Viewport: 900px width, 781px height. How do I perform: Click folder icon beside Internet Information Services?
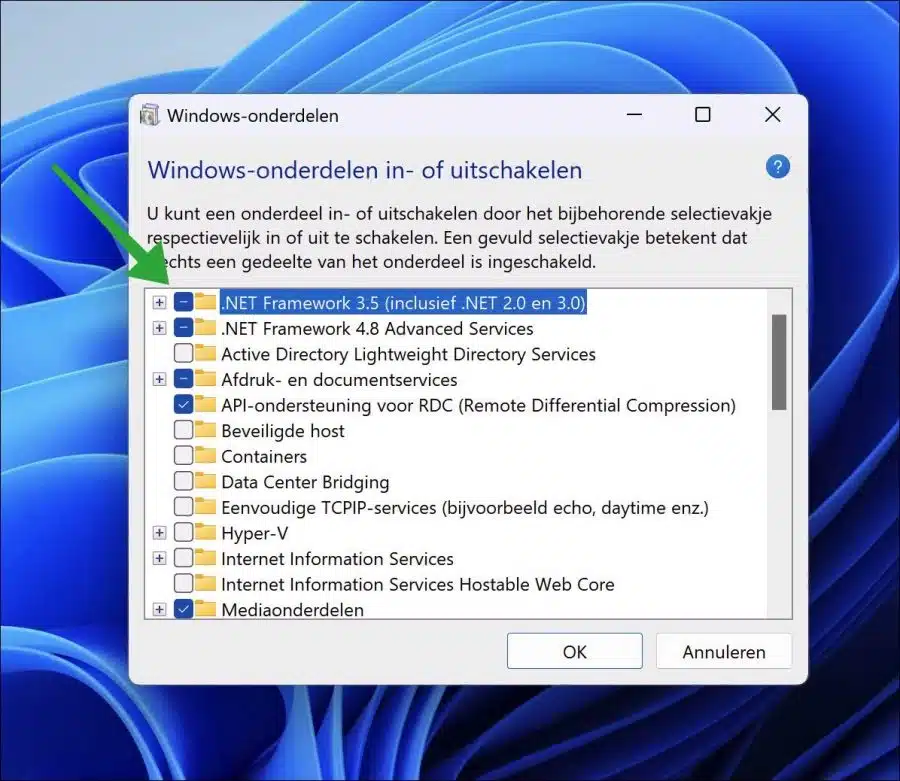(x=205, y=558)
